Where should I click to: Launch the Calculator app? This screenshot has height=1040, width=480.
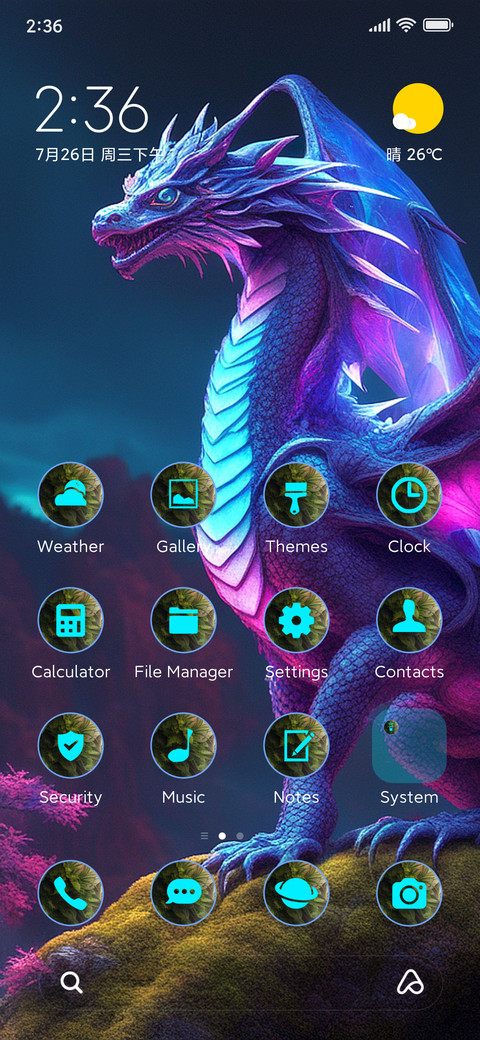[70, 620]
